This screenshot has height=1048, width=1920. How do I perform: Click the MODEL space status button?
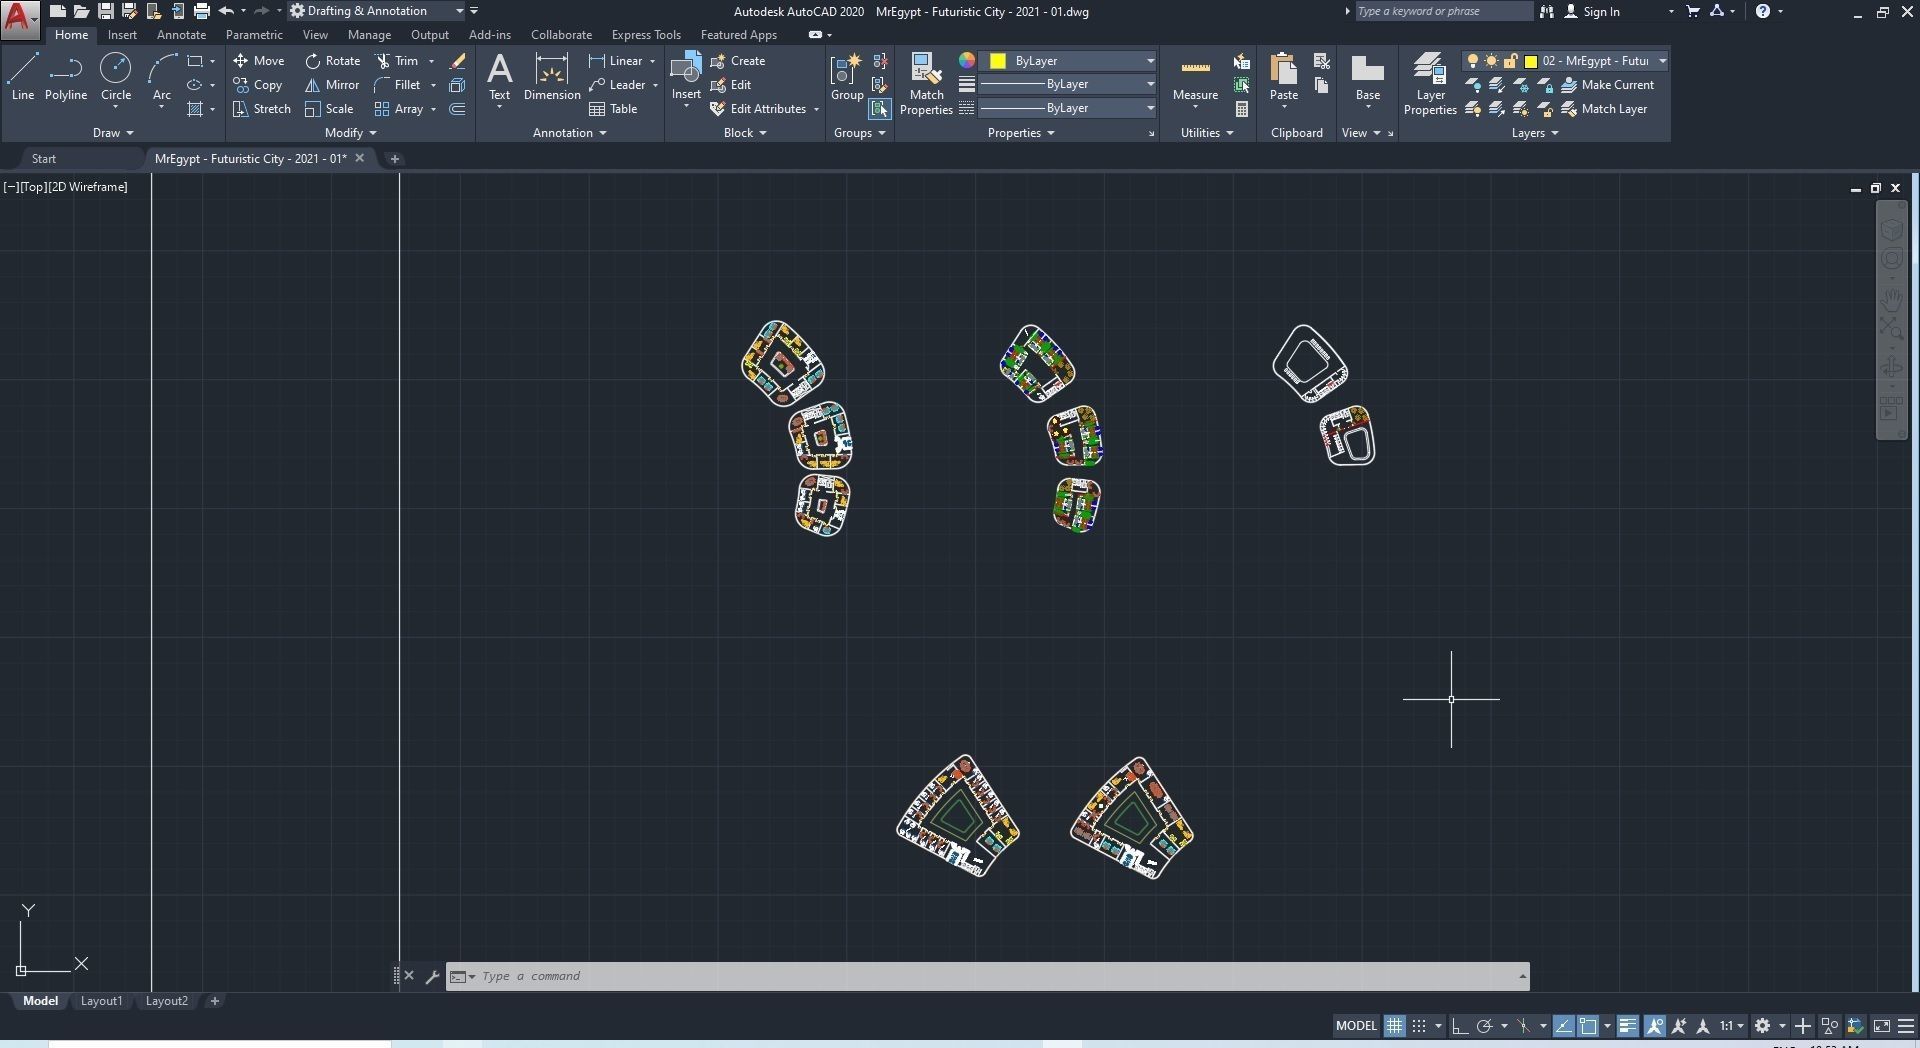1356,1026
